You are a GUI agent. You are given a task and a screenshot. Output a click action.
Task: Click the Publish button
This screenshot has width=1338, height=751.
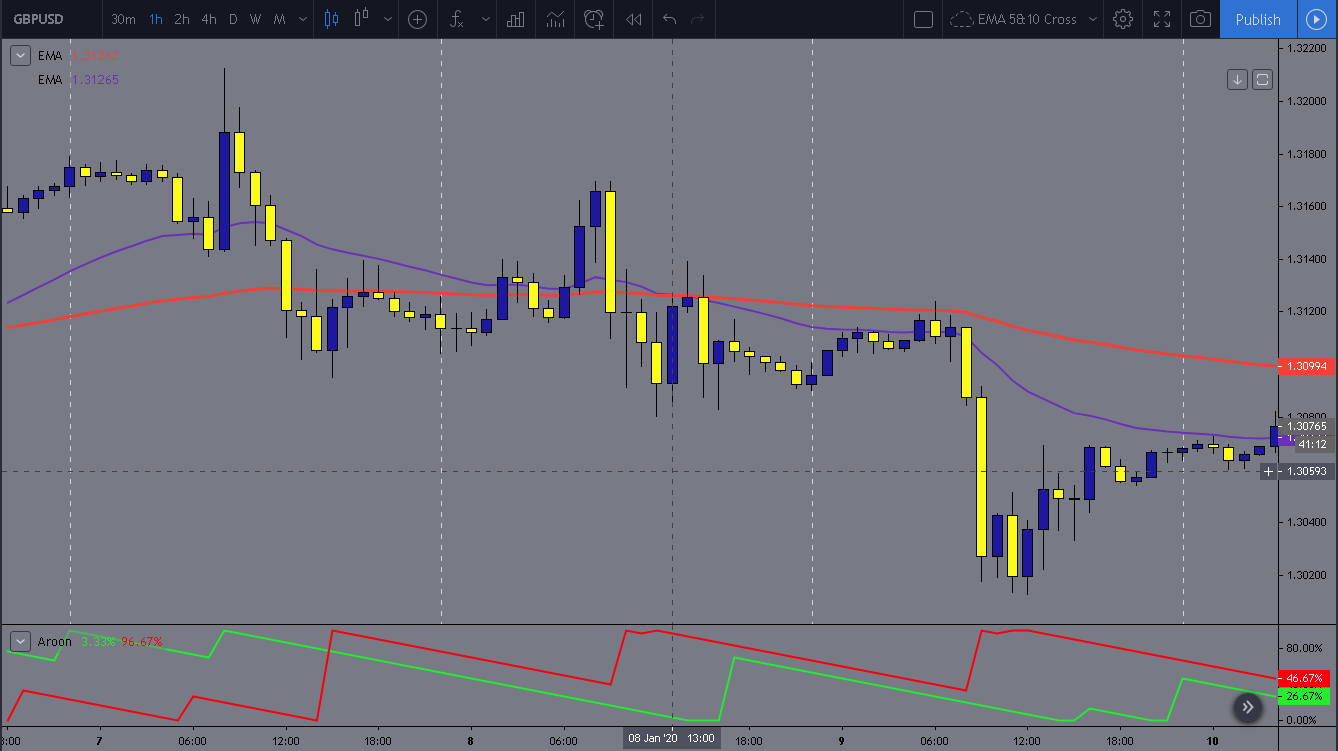tap(1258, 19)
